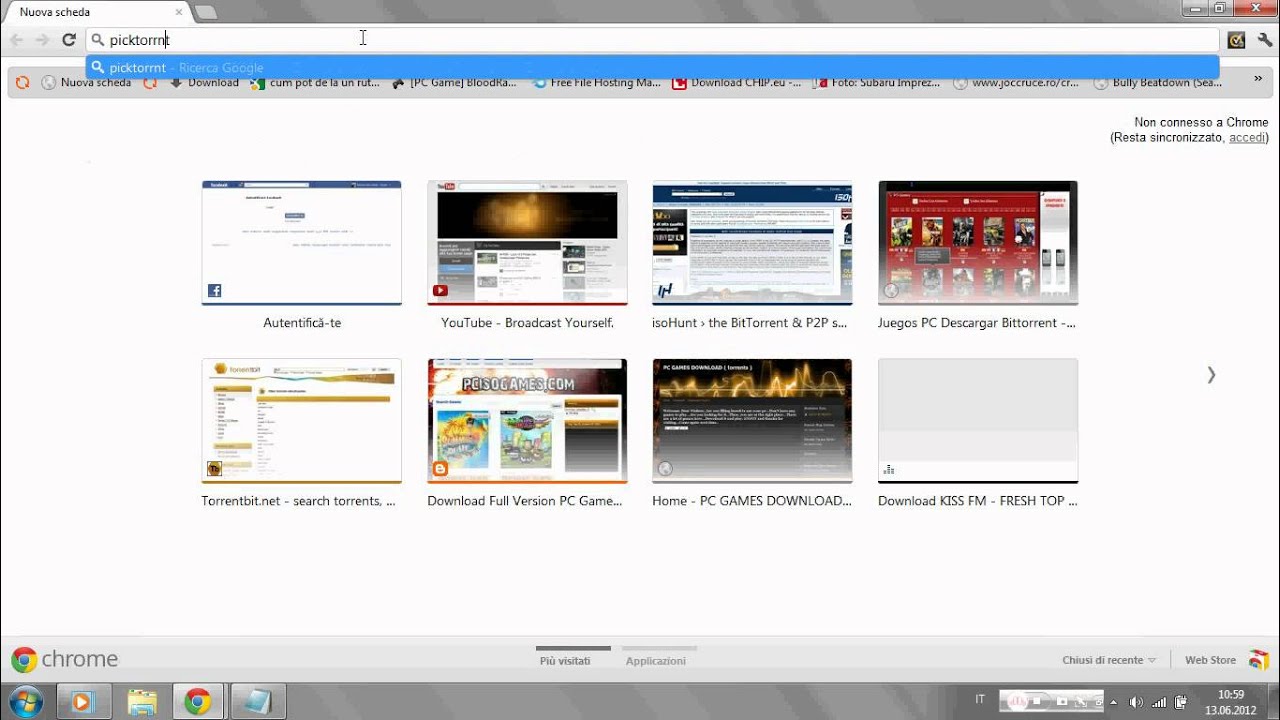Viewport: 1280px width, 720px height.
Task: Open the Web Store link
Action: (x=1210, y=660)
